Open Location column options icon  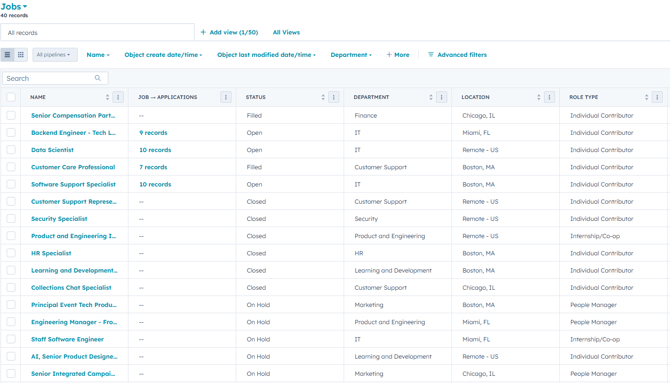click(550, 97)
